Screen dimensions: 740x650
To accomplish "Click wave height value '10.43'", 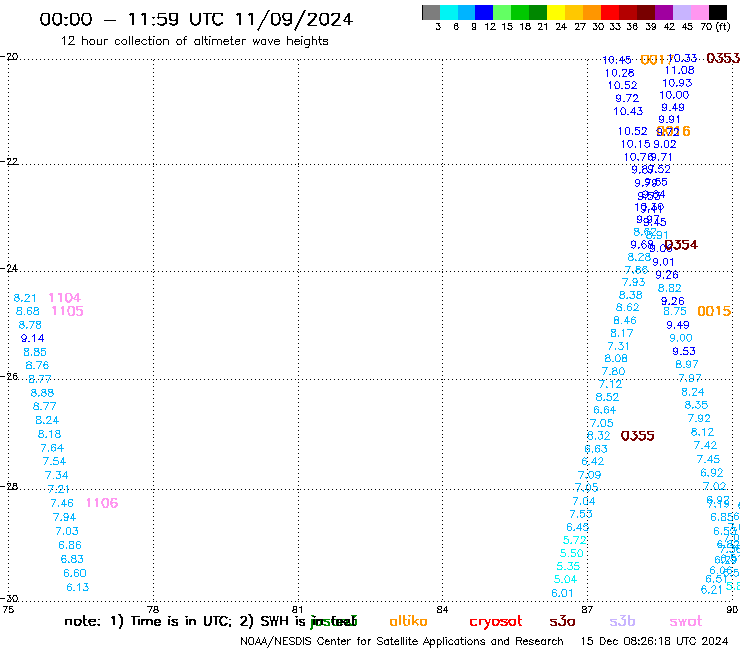I will [628, 111].
